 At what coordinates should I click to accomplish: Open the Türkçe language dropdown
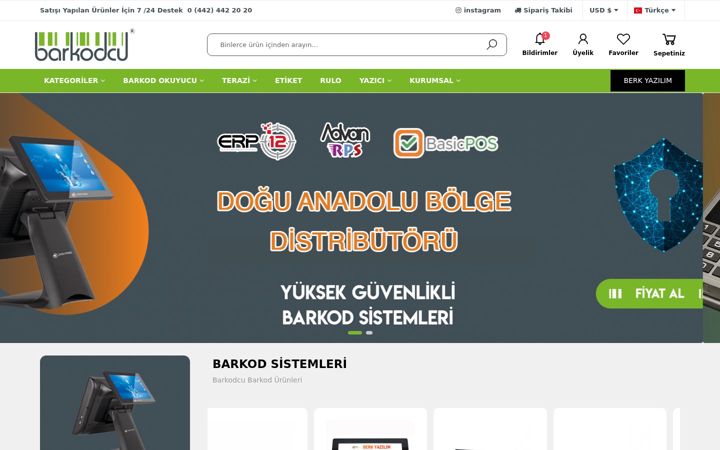click(655, 10)
